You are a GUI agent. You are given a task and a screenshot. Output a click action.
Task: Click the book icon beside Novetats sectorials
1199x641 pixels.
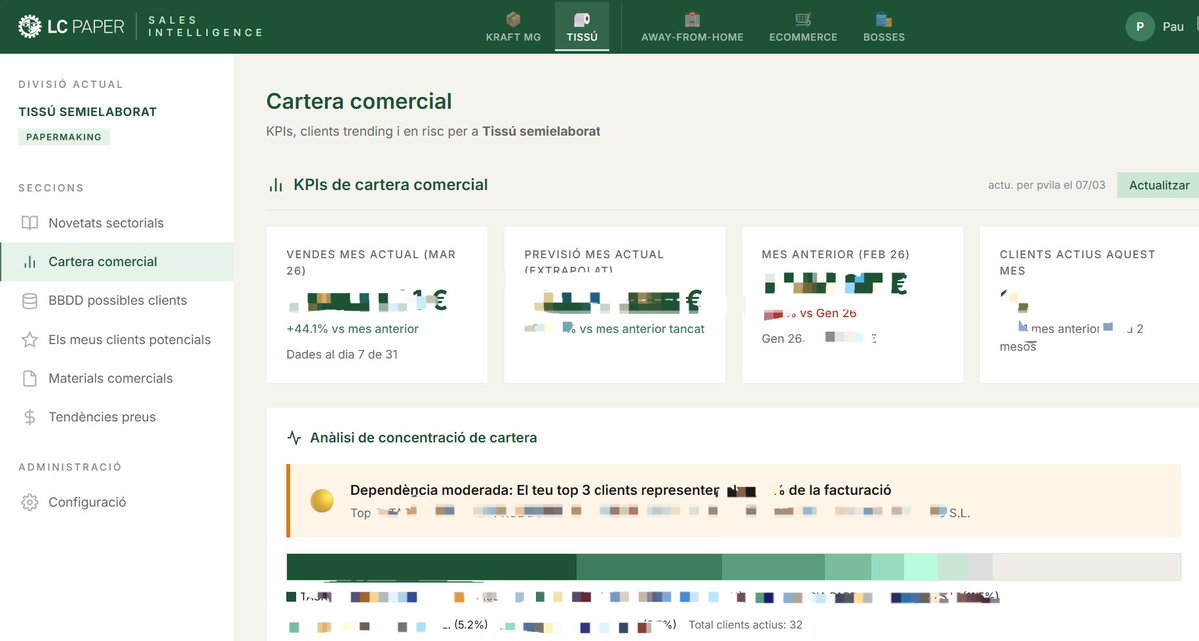pyautogui.click(x=30, y=223)
